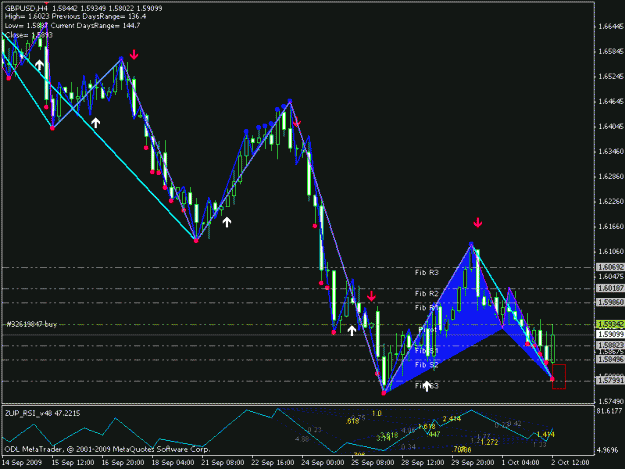Select the red down arrow above the 16 Sep swing high
Image resolution: width=625 pixels, height=469 pixels.
(134, 55)
